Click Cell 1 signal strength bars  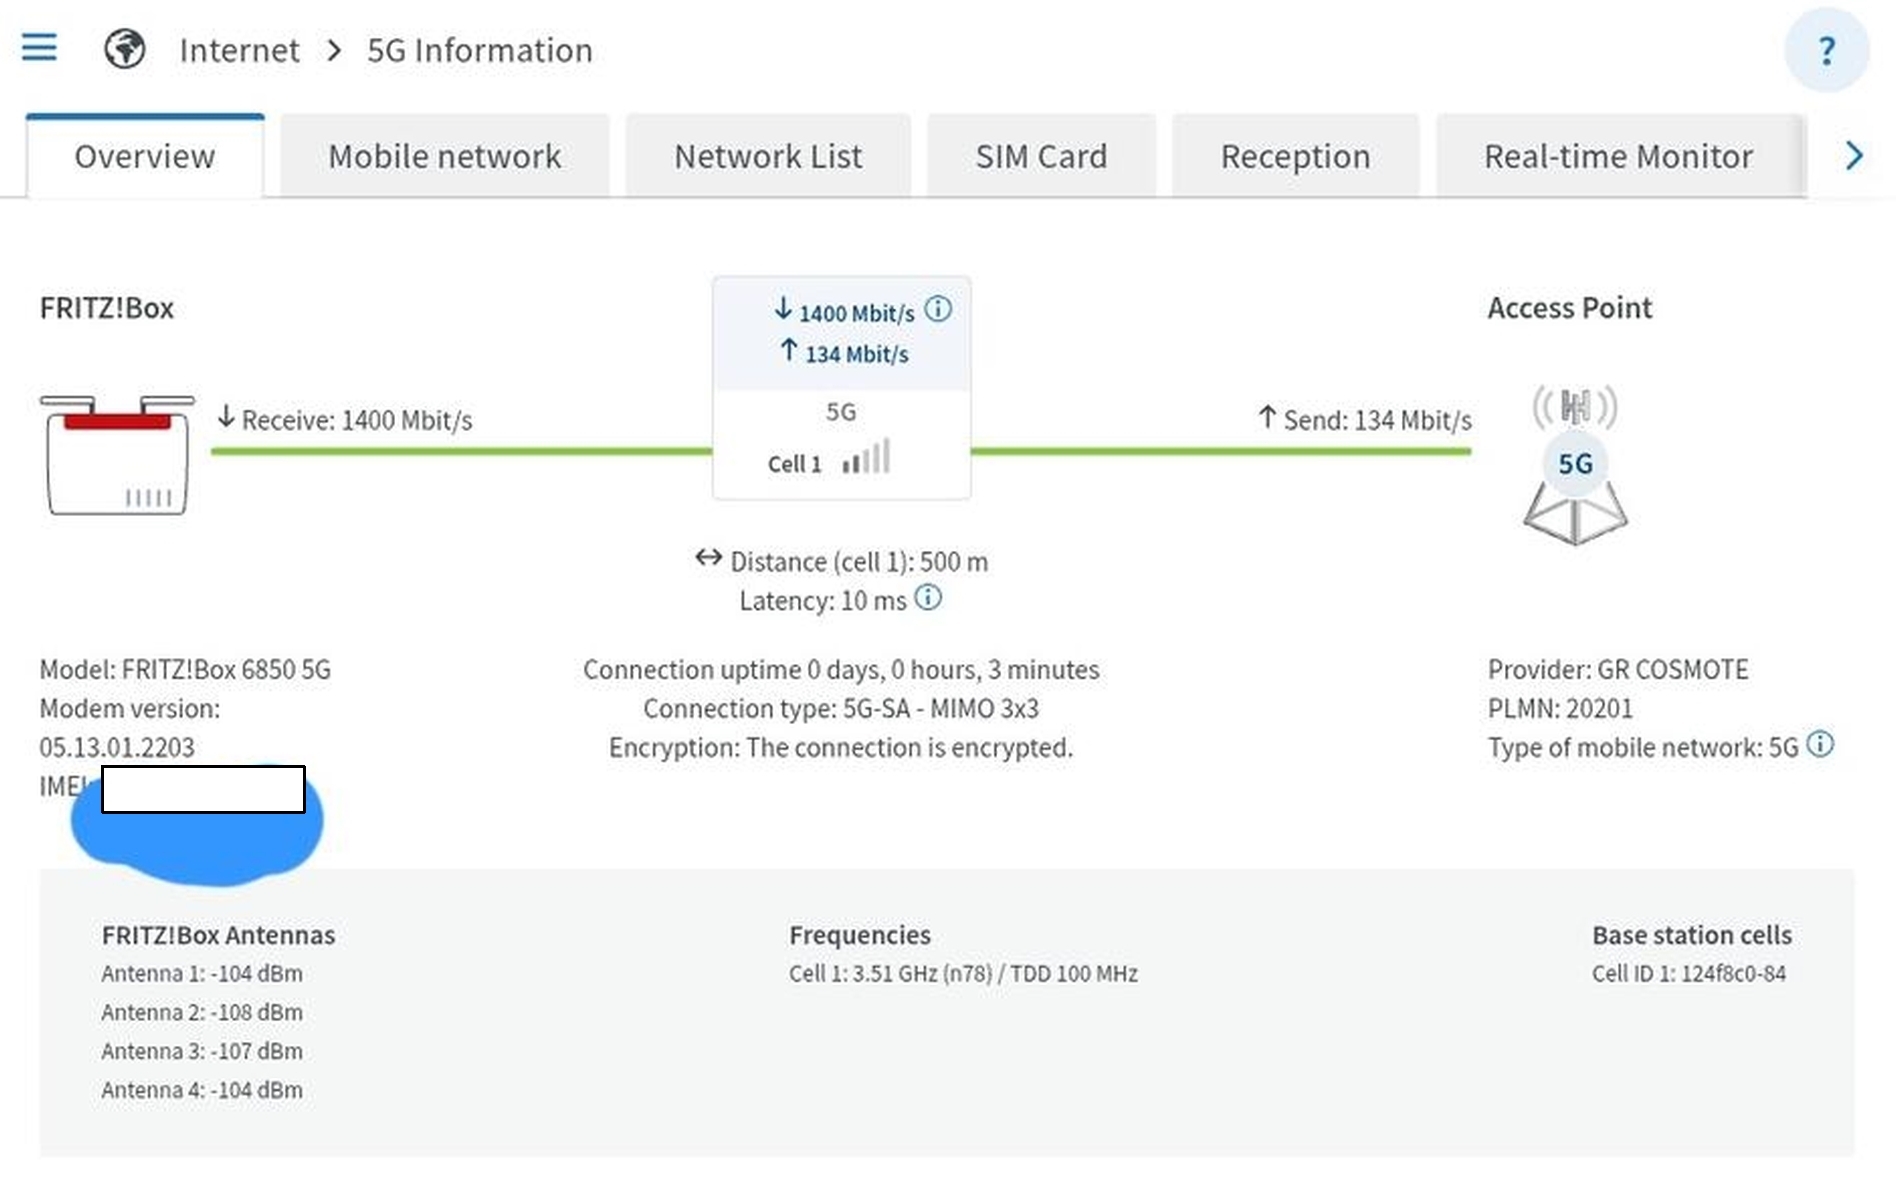[x=866, y=457]
